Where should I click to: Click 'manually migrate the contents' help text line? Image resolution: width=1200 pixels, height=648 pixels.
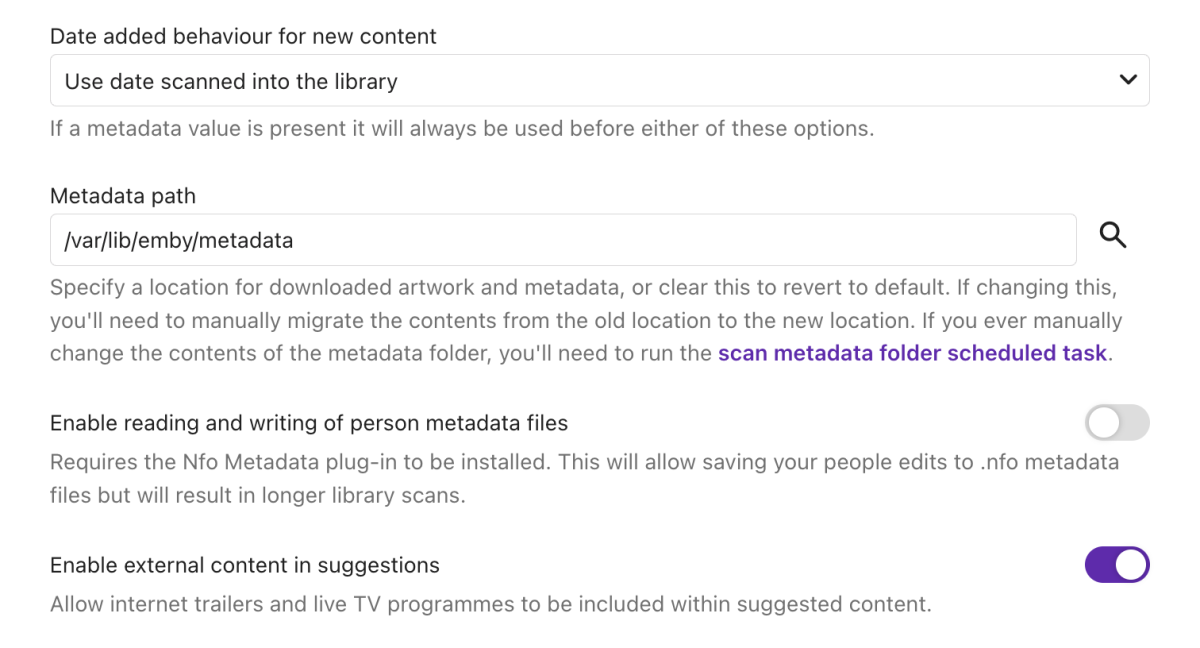(x=586, y=321)
